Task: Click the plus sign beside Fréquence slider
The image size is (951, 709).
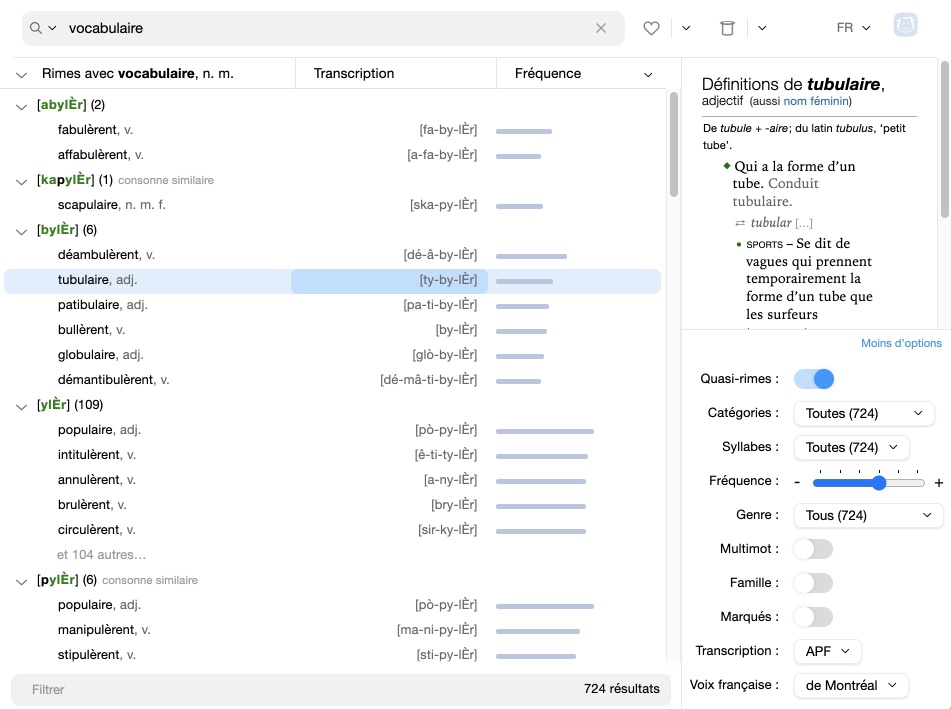Action: [x=938, y=483]
